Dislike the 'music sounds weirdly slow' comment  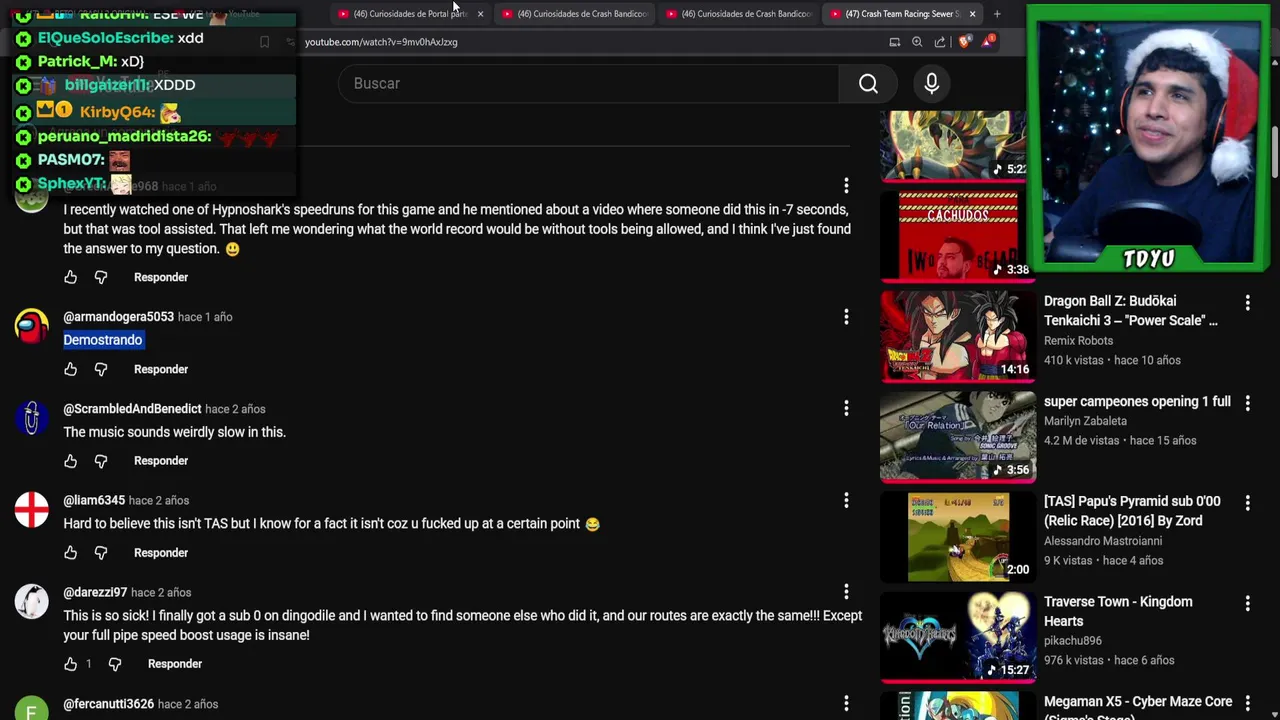point(101,461)
